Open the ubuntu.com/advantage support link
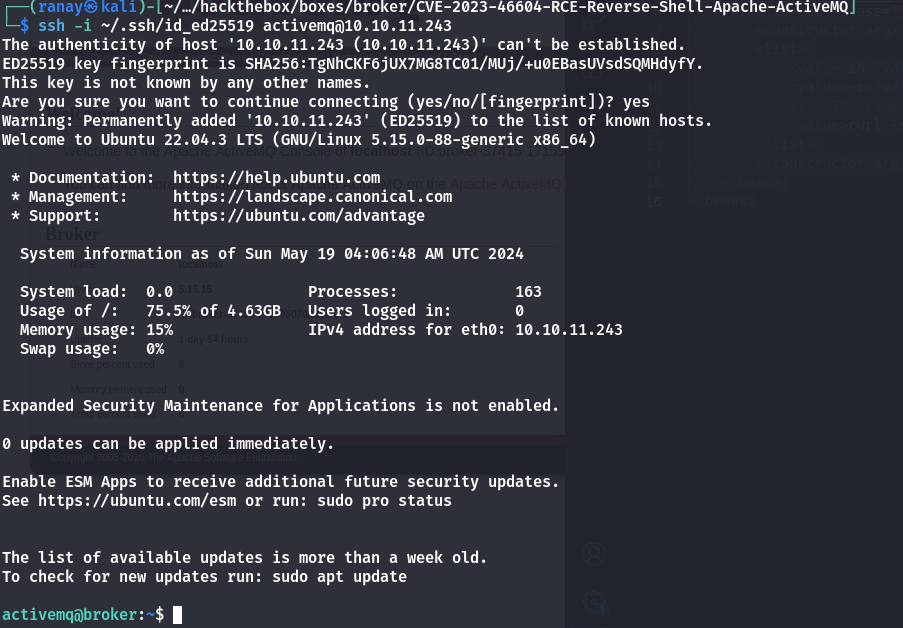 298,215
